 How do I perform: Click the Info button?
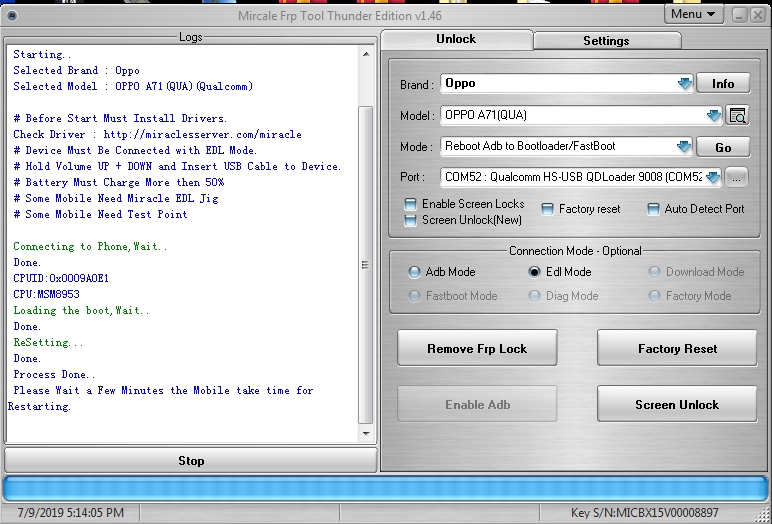click(723, 84)
